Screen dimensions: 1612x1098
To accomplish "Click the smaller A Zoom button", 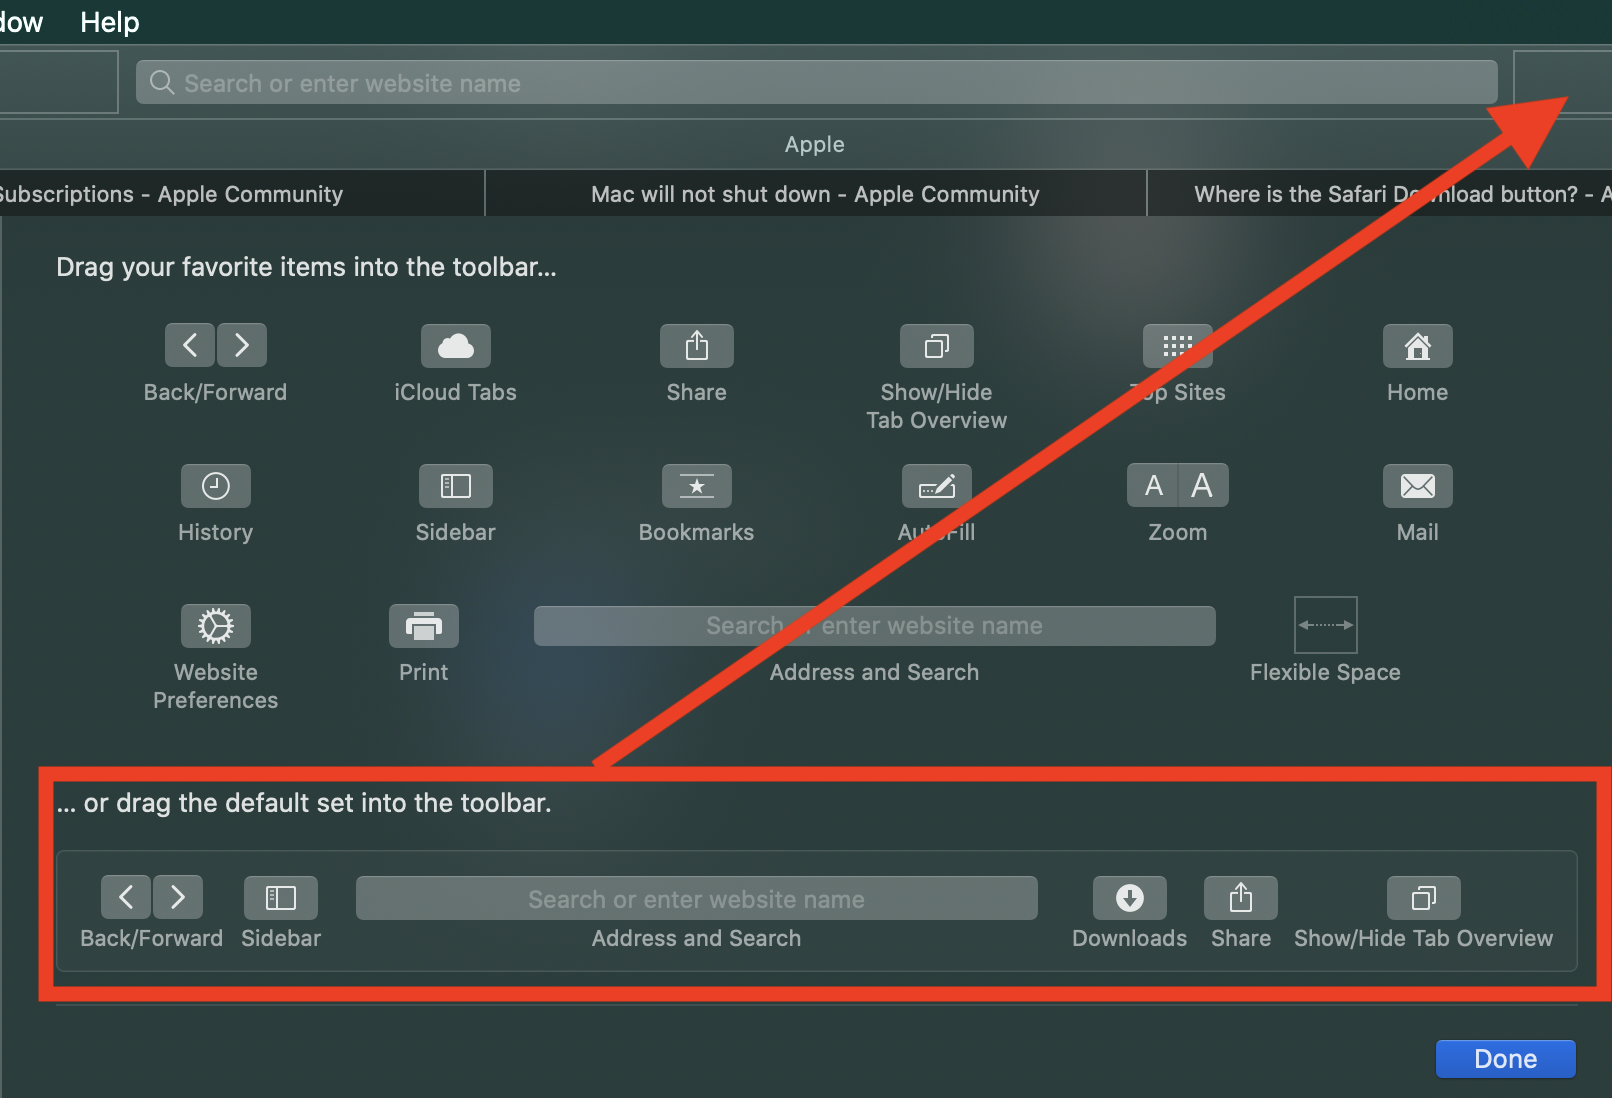I will [x=1153, y=485].
